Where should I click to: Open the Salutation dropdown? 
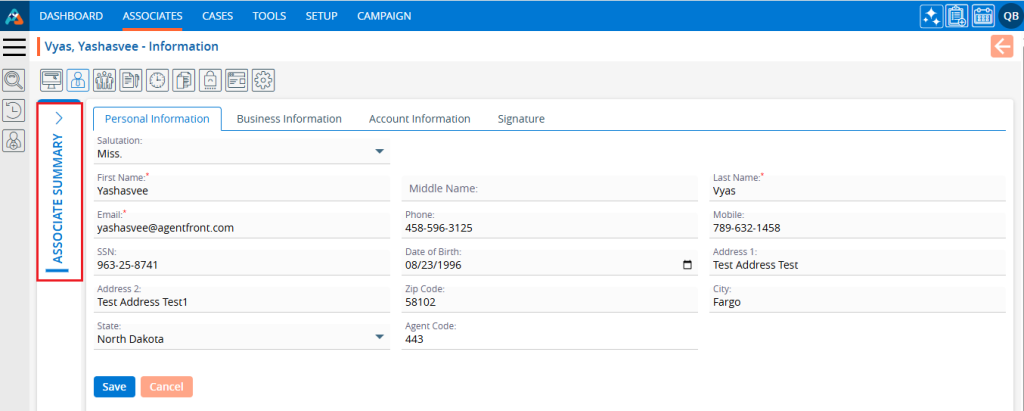coord(379,152)
